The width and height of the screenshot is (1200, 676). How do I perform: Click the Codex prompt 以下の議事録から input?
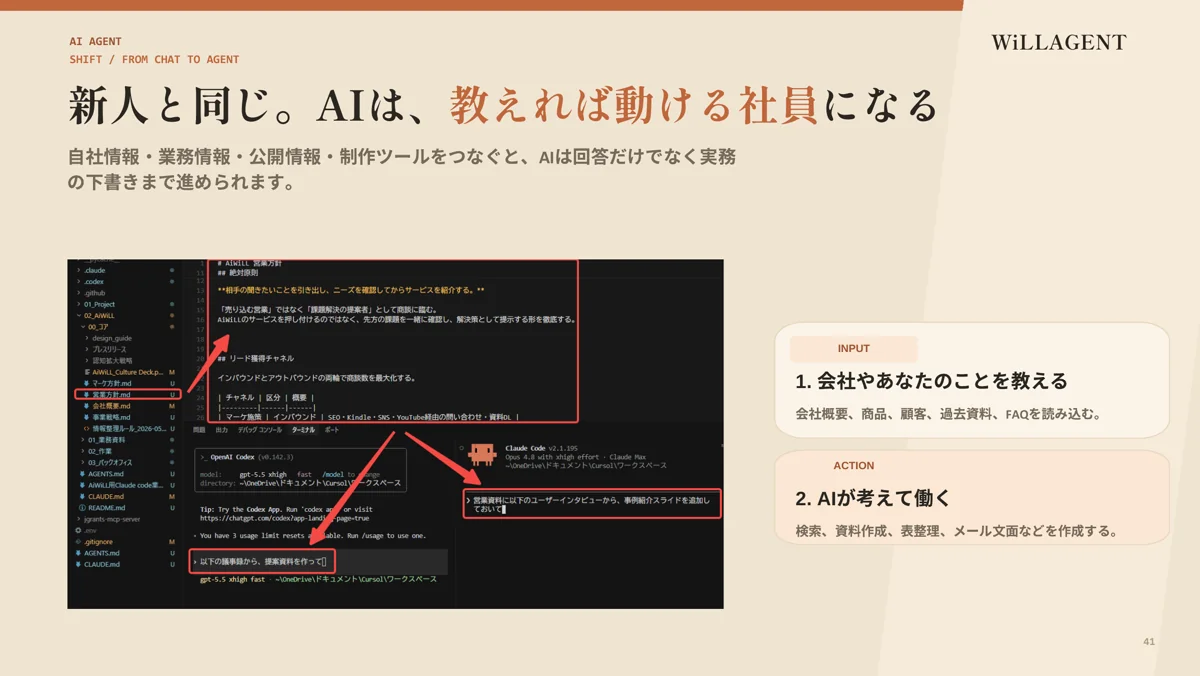[262, 562]
